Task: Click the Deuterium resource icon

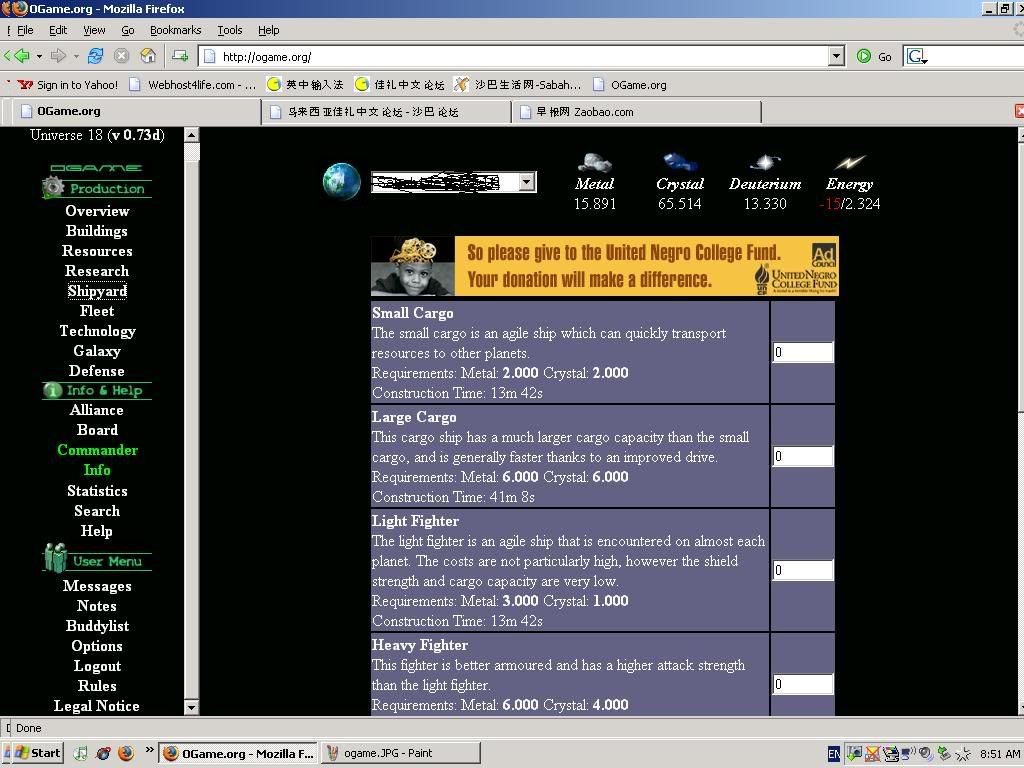Action: tap(765, 163)
